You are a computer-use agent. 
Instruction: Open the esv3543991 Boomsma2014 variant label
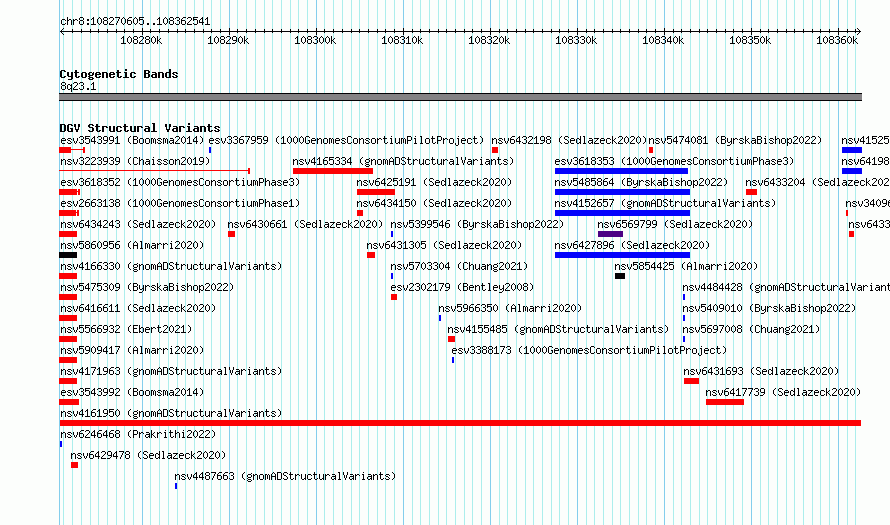tap(132, 140)
